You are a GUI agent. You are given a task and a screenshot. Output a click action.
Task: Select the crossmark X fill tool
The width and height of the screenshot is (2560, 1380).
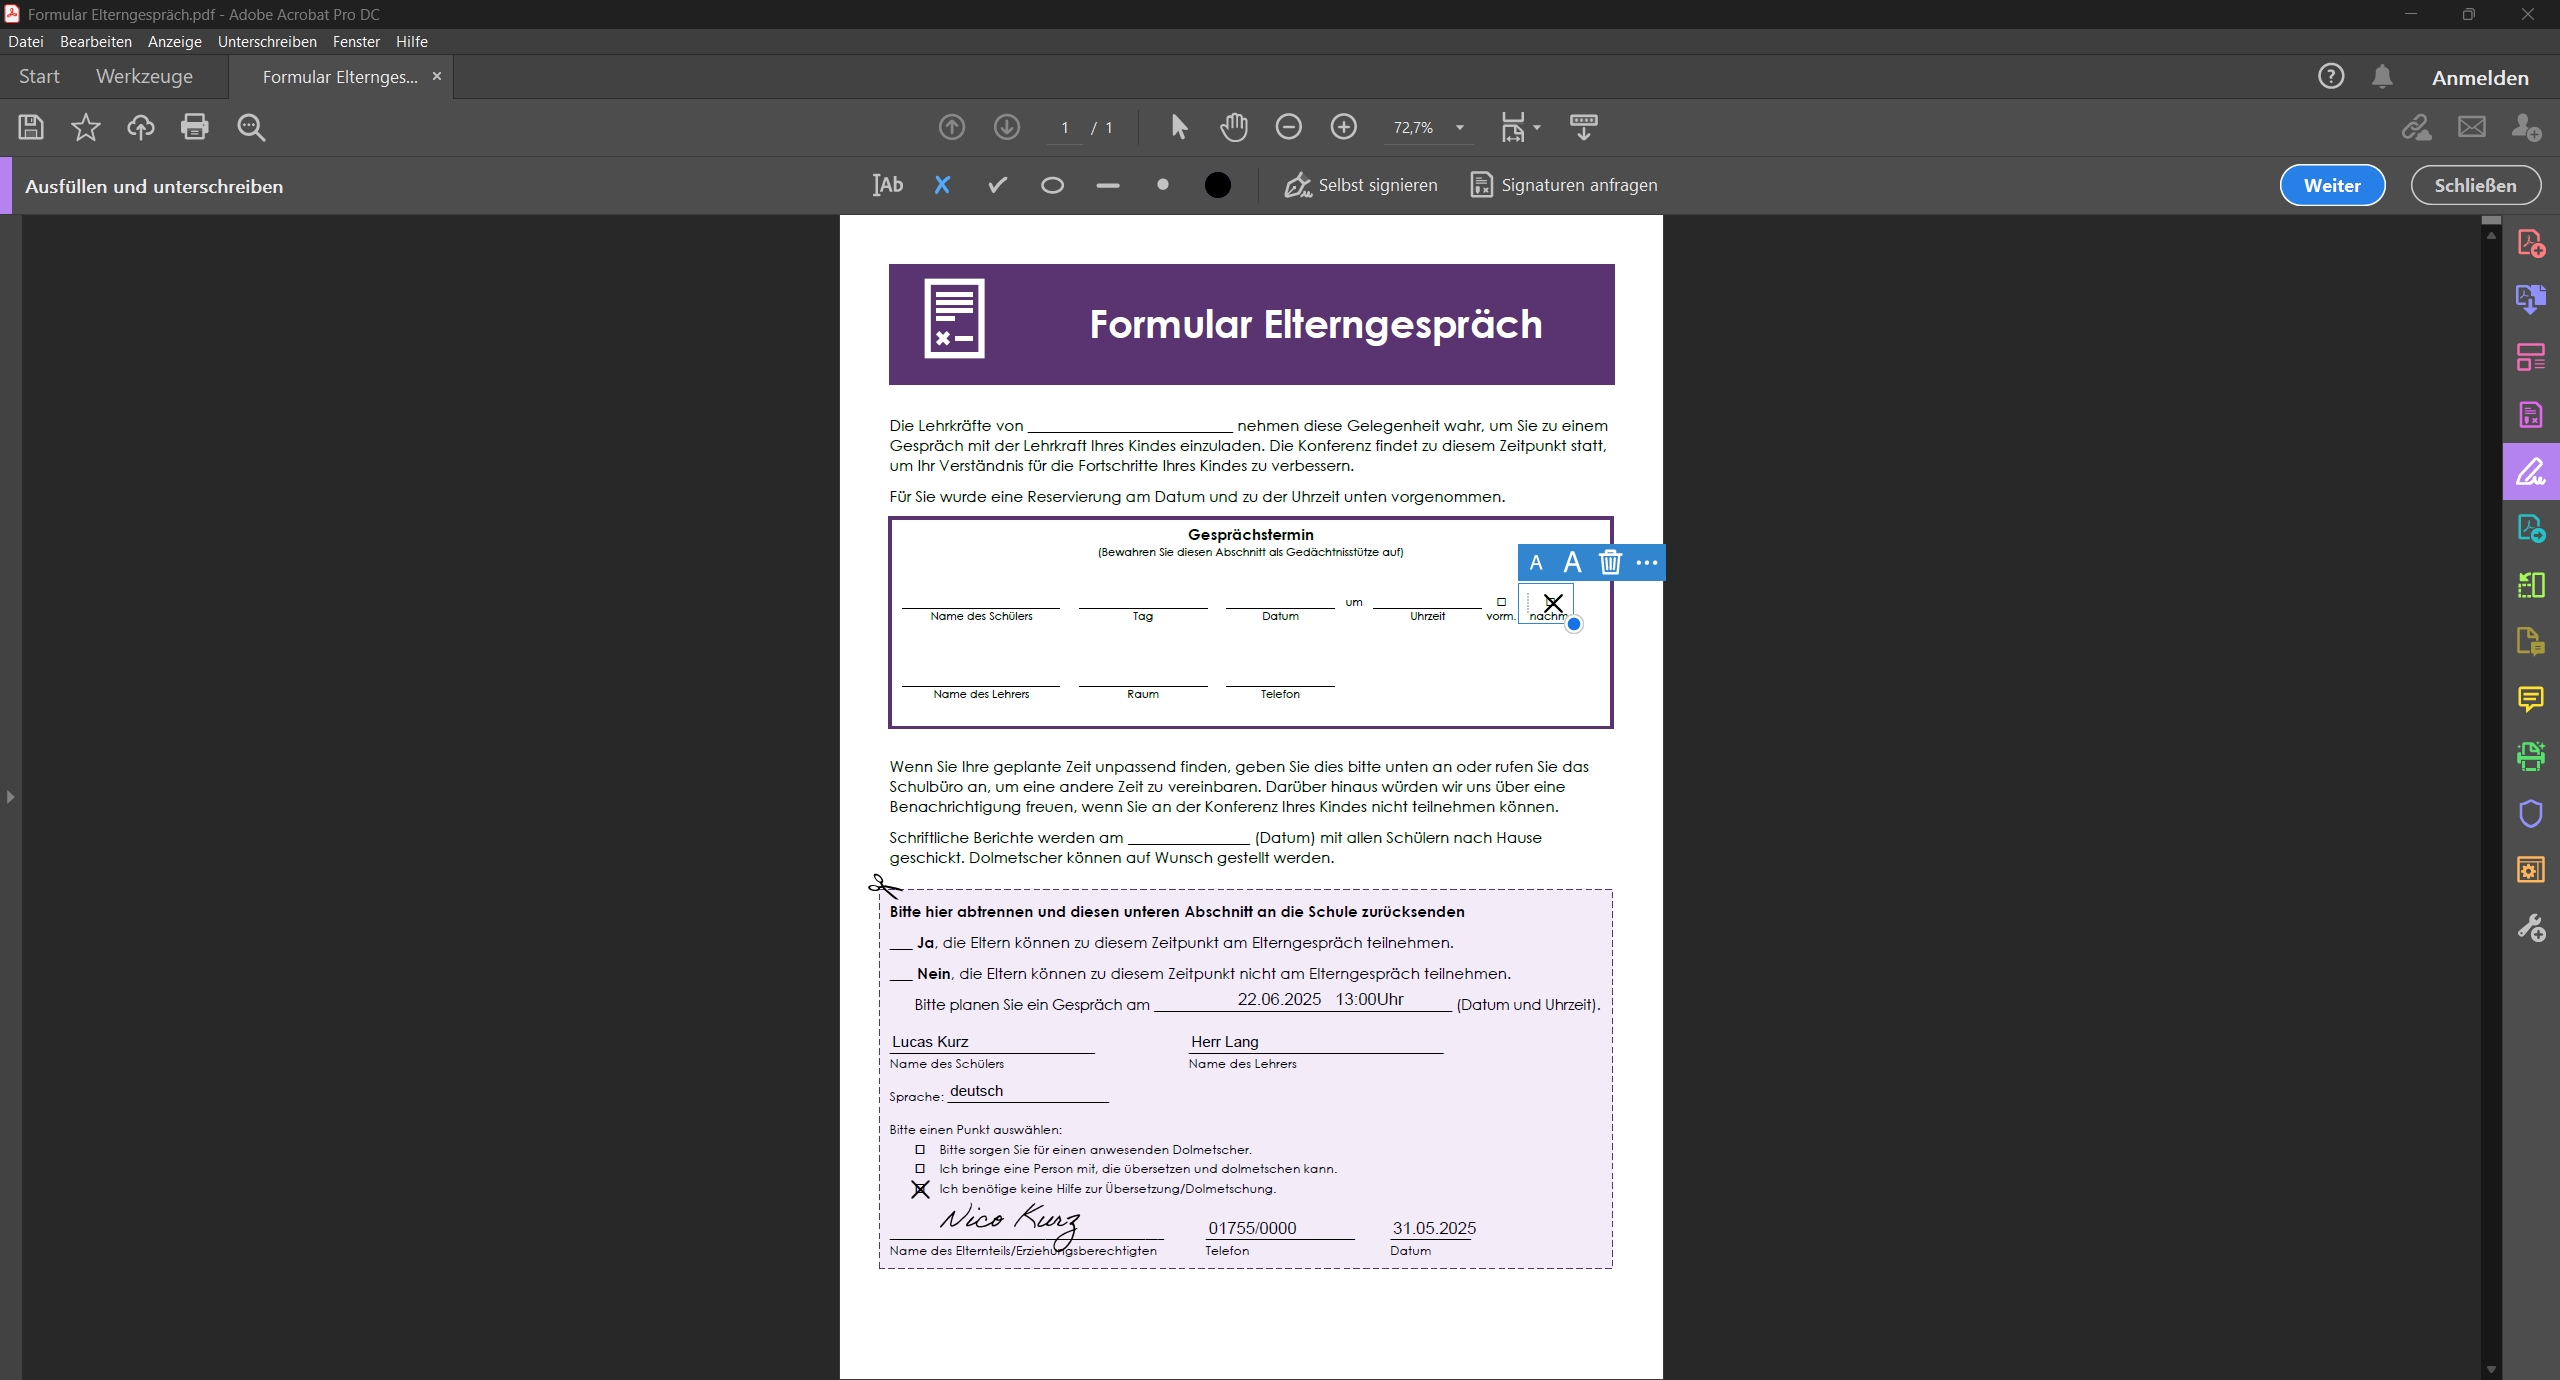(x=942, y=185)
